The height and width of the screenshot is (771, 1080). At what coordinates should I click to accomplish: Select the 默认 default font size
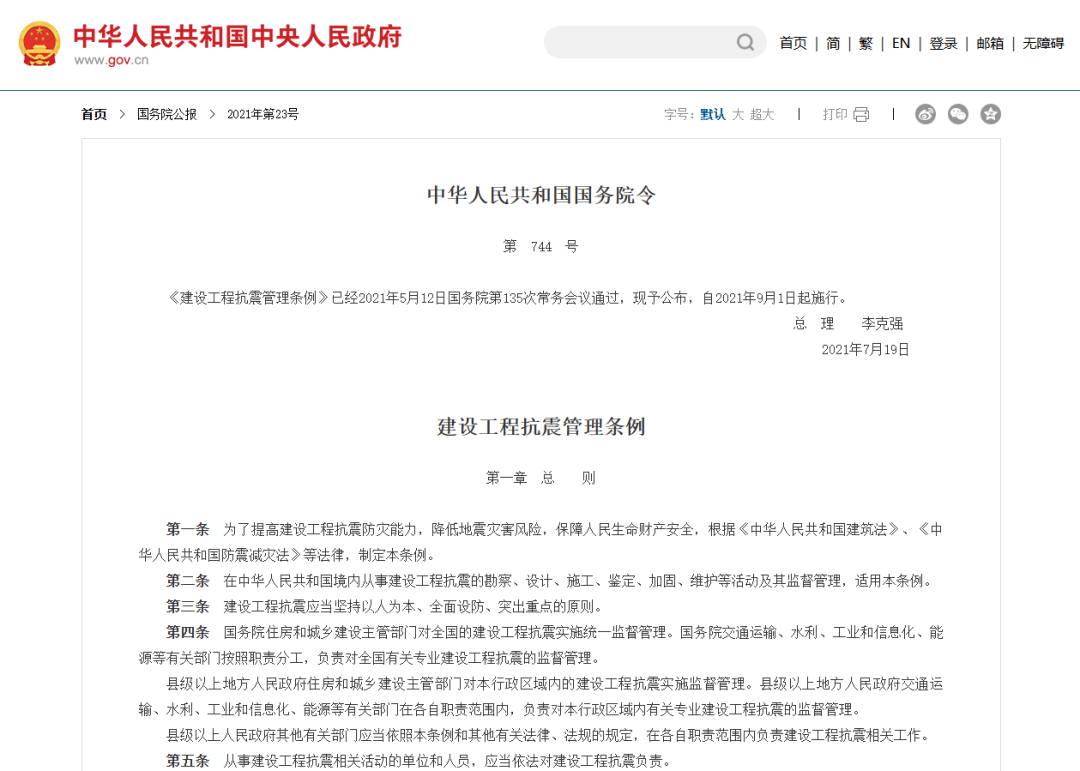712,114
